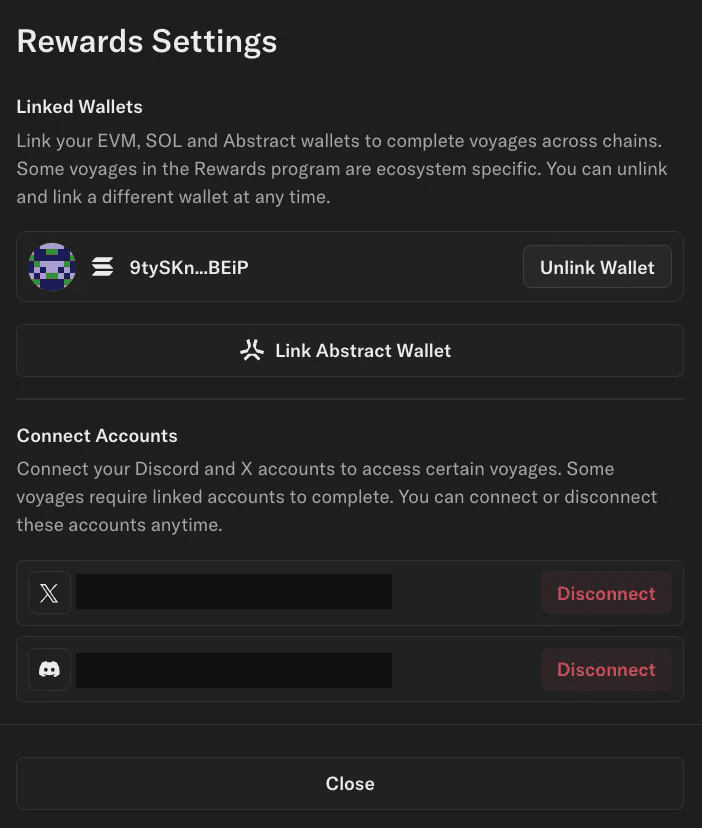The width and height of the screenshot is (702, 828).
Task: Click the Abstract logo icon
Action: point(251,351)
